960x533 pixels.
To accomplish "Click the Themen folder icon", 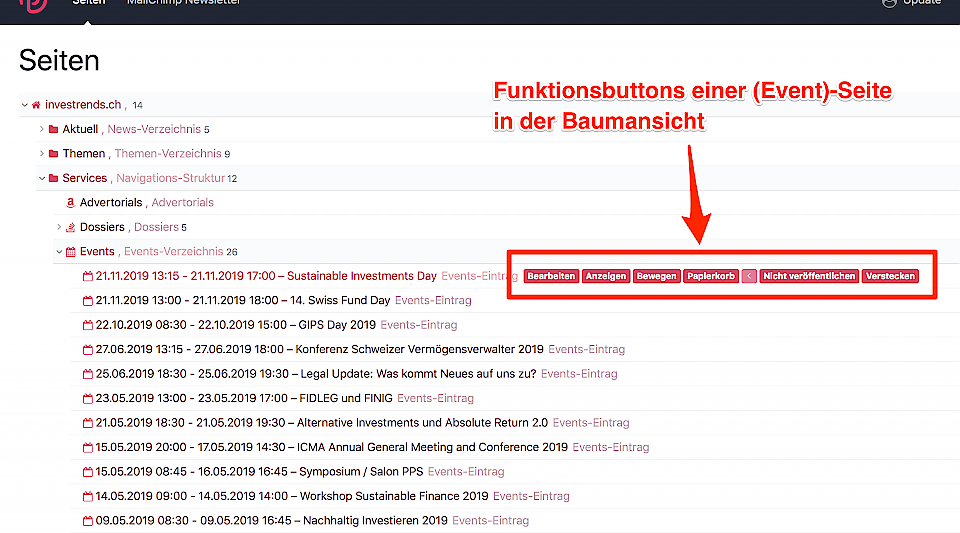I will [x=53, y=154].
